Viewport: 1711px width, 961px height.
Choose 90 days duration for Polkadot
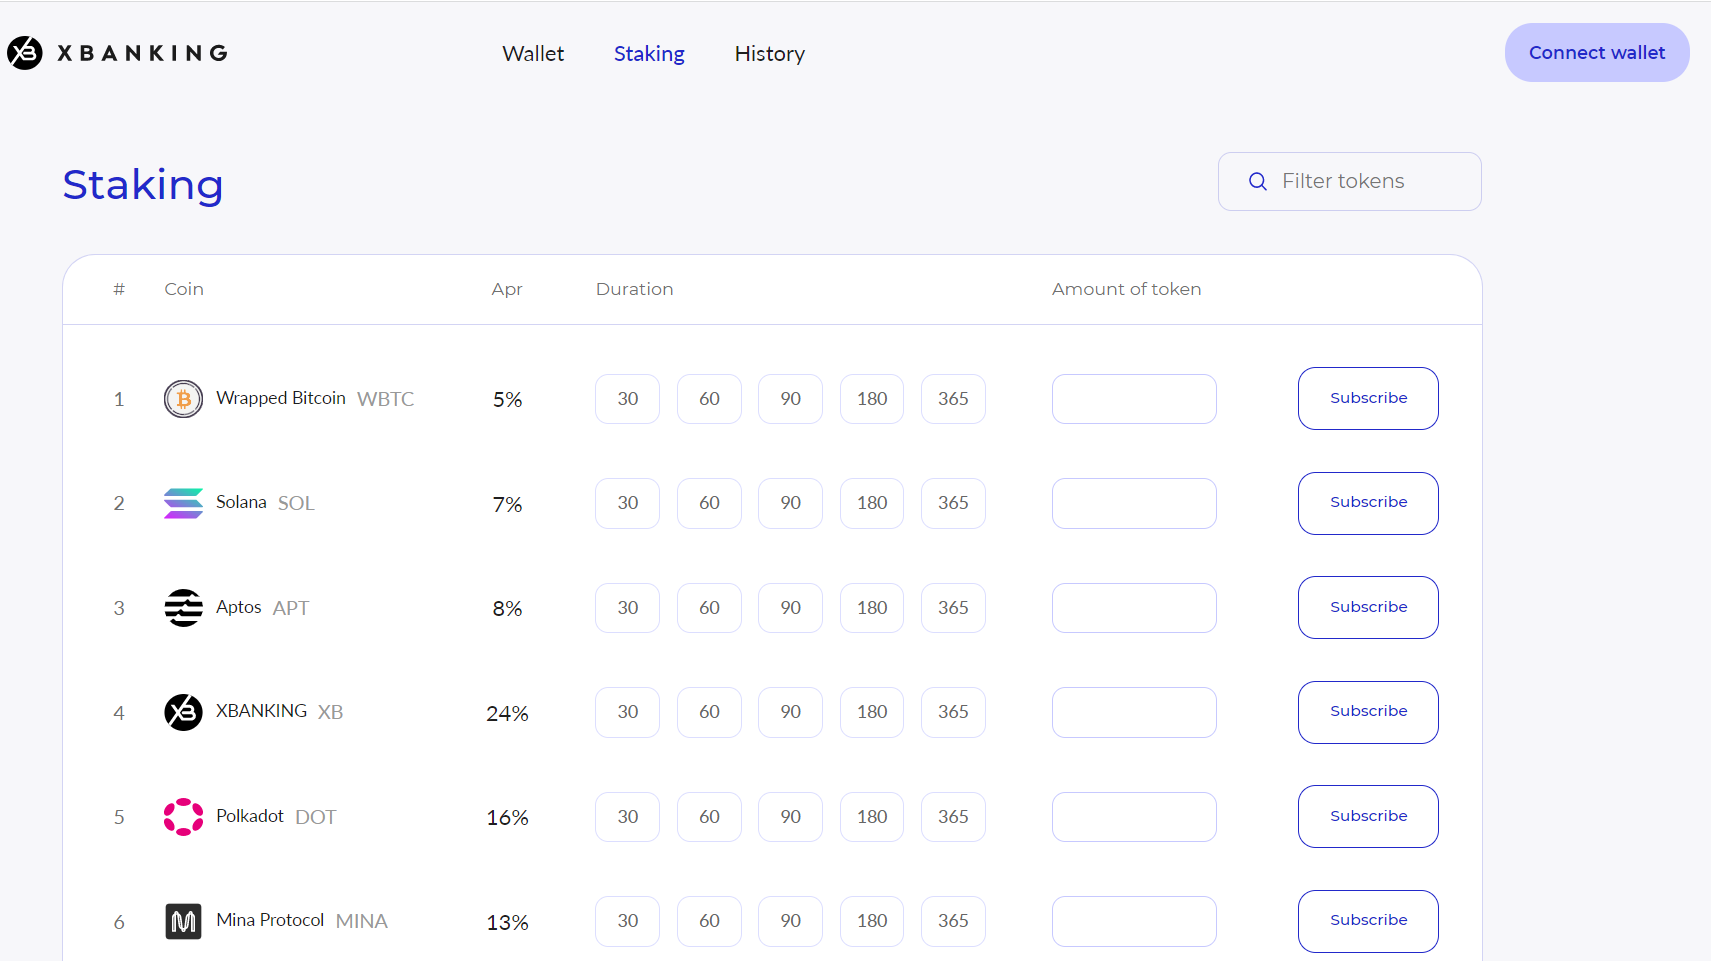point(790,817)
